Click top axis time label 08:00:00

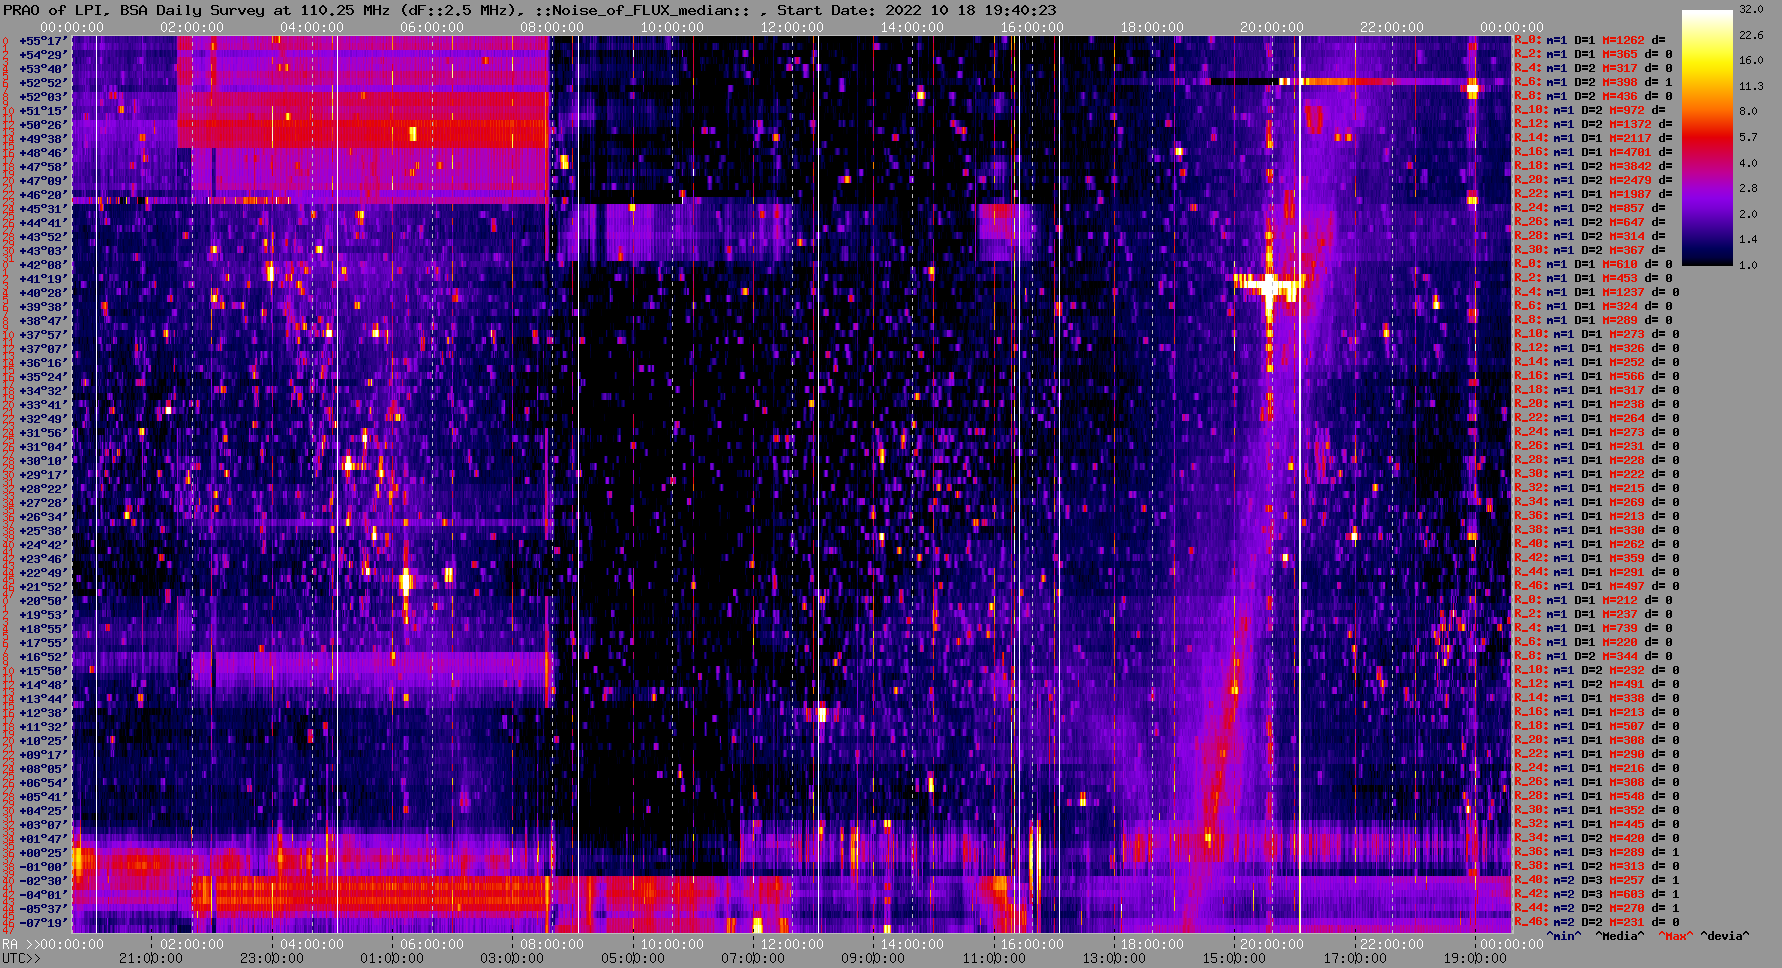tap(551, 27)
